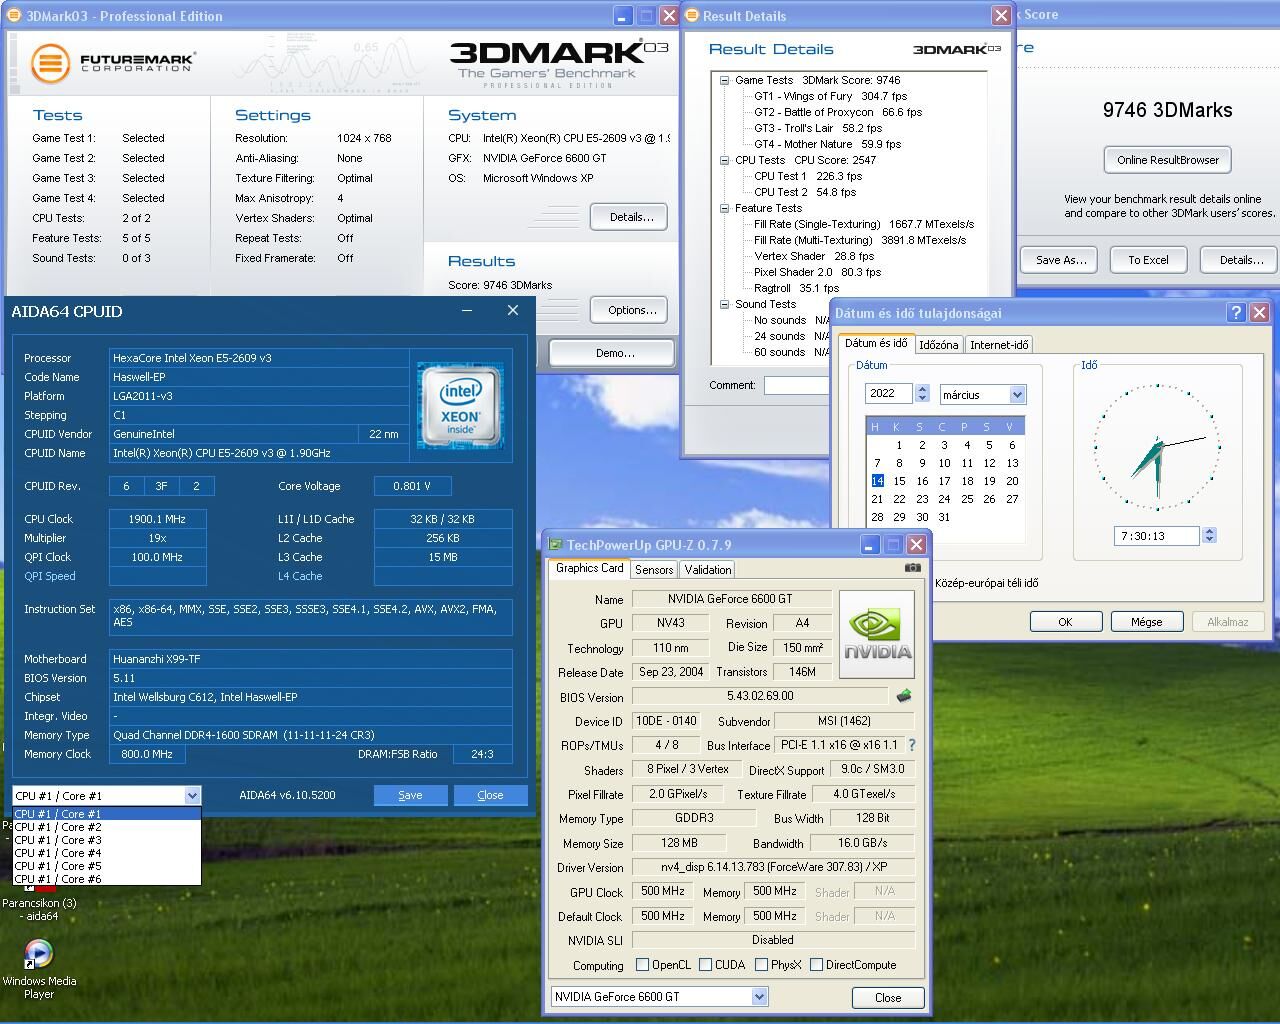The width and height of the screenshot is (1280, 1024).
Task: Click the date dialog question mark help button
Action: point(1236,313)
